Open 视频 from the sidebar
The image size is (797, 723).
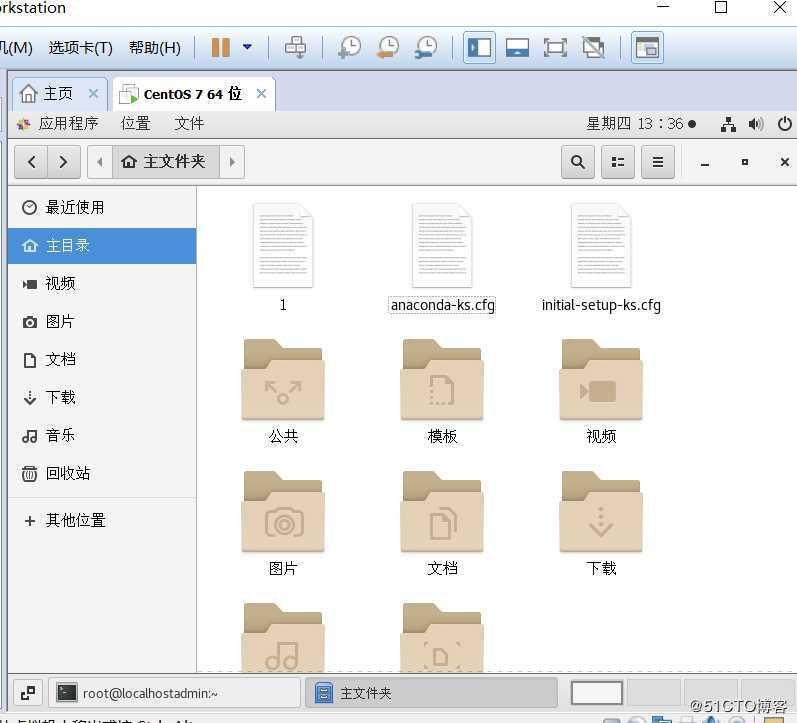102,284
